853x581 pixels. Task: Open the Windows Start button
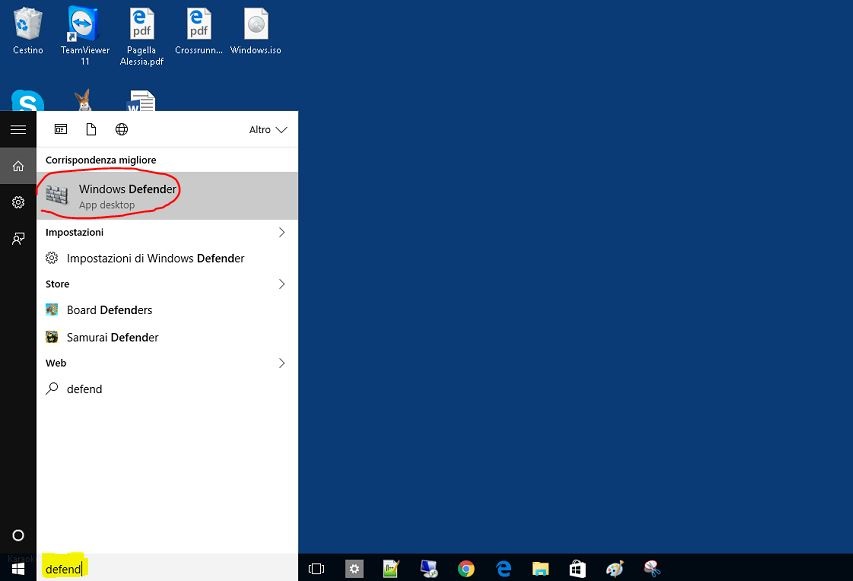(18, 569)
